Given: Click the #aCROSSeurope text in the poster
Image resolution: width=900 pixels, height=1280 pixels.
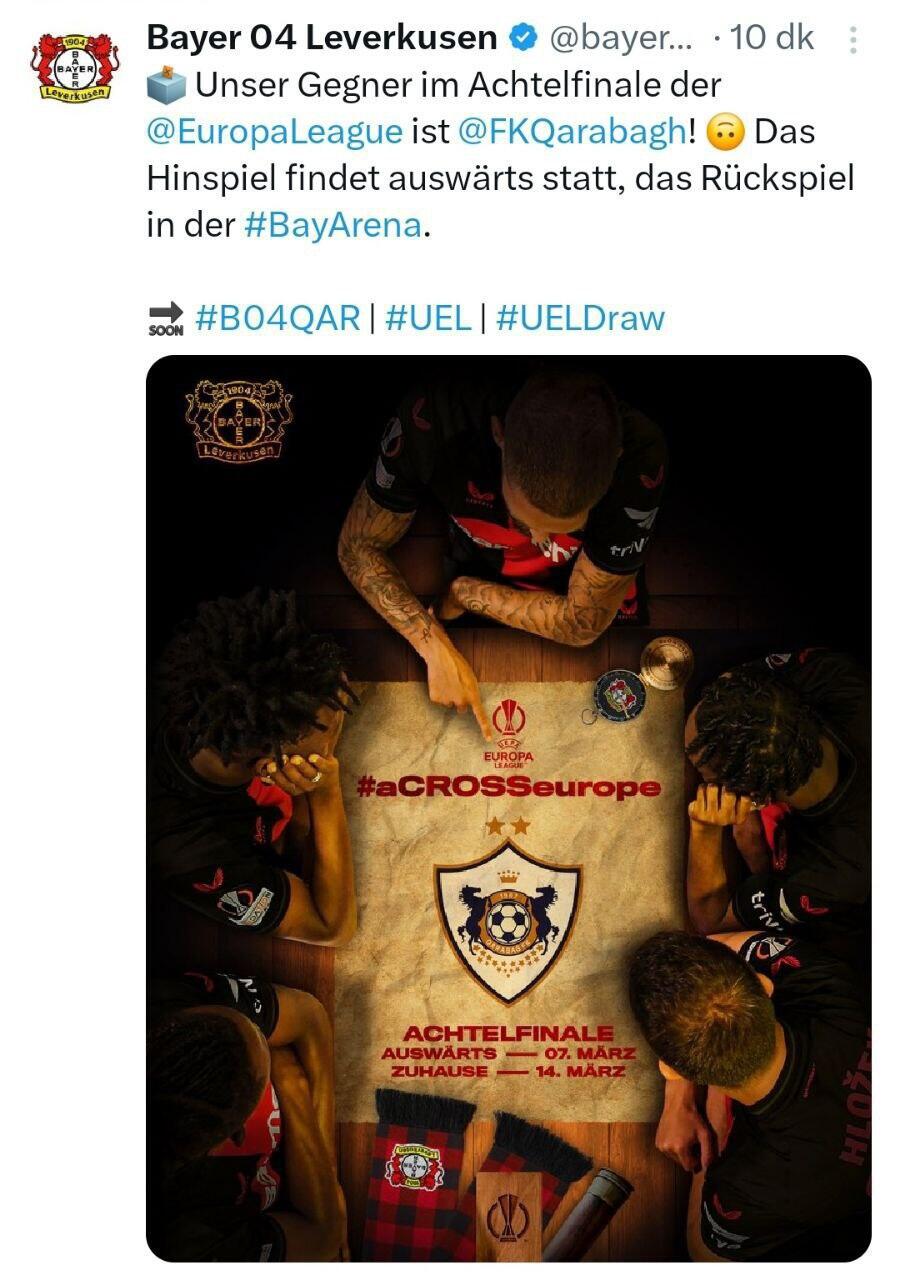Looking at the screenshot, I should 508,787.
